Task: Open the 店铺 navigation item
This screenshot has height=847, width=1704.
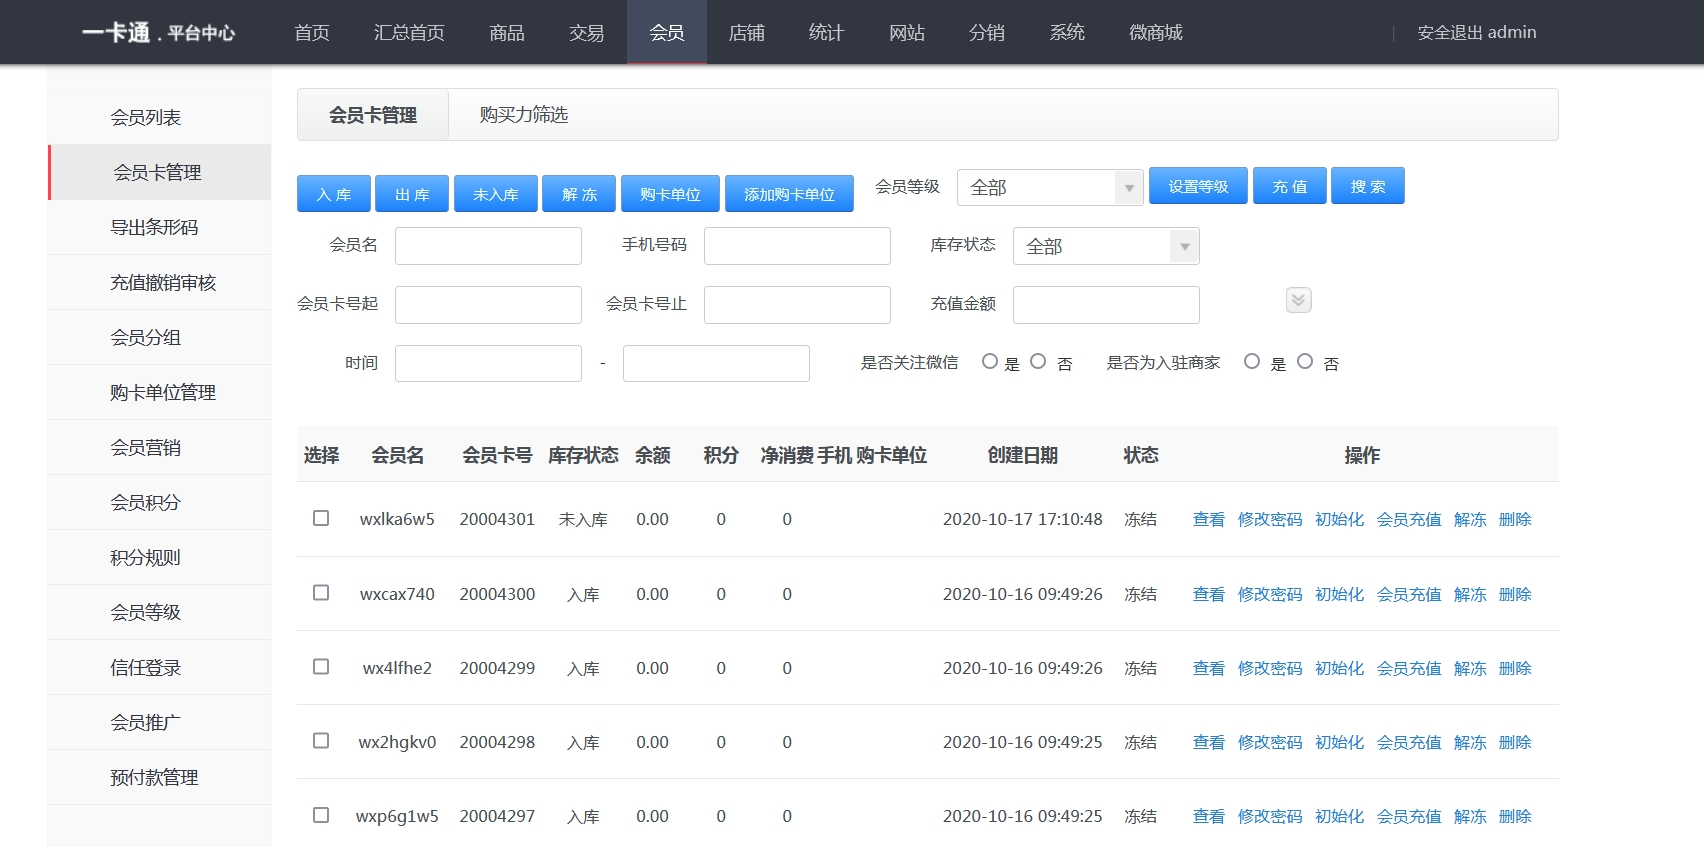Action: (x=747, y=32)
